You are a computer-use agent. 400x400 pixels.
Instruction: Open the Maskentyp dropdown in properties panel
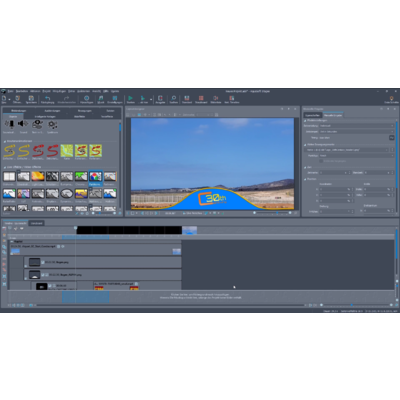356,156
